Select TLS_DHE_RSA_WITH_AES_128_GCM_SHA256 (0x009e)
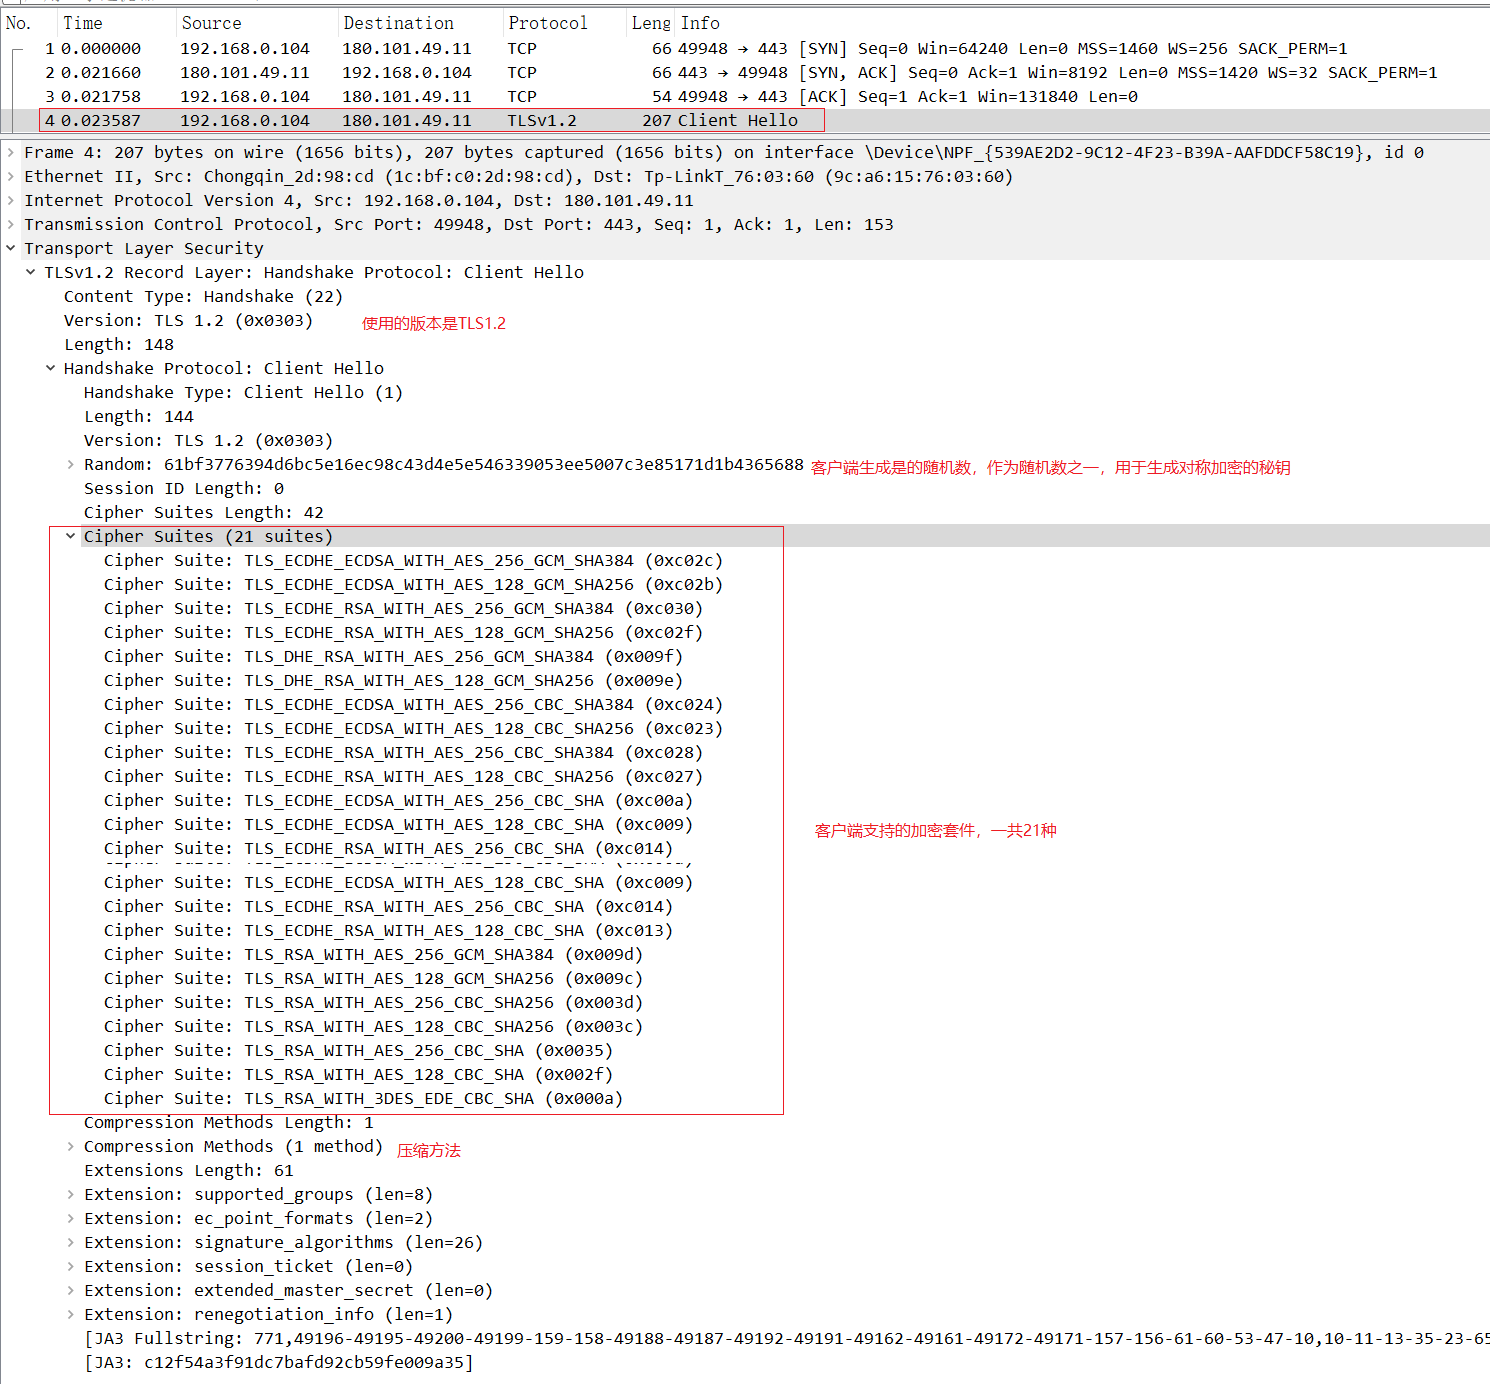This screenshot has width=1490, height=1384. tap(393, 681)
